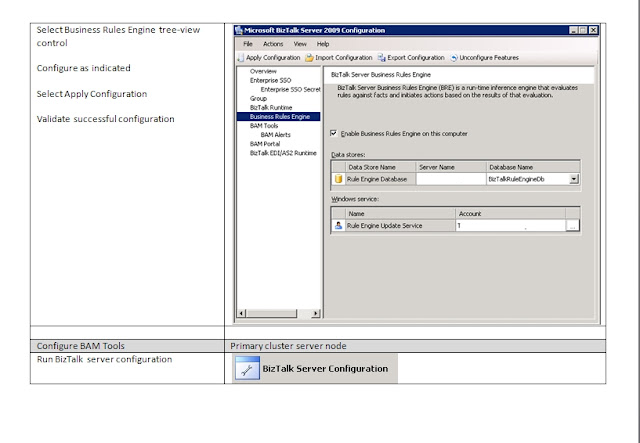
Task: Click the Data Store Name column header
Action: click(380, 167)
